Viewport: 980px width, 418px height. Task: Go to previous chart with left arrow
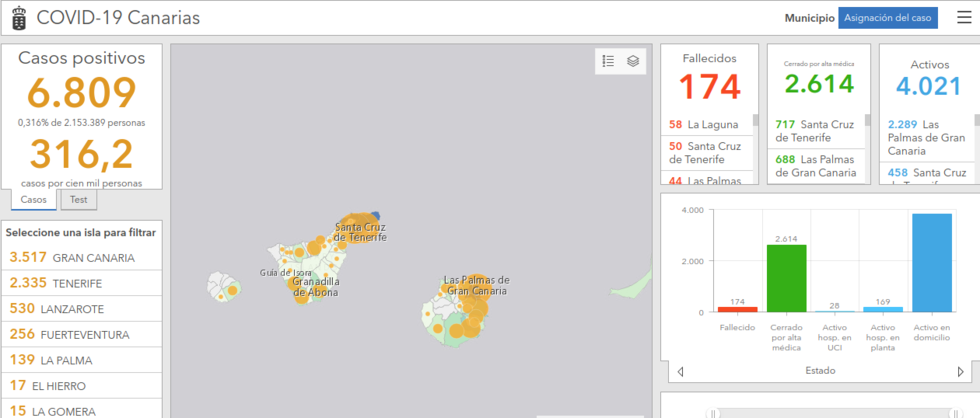click(x=681, y=371)
